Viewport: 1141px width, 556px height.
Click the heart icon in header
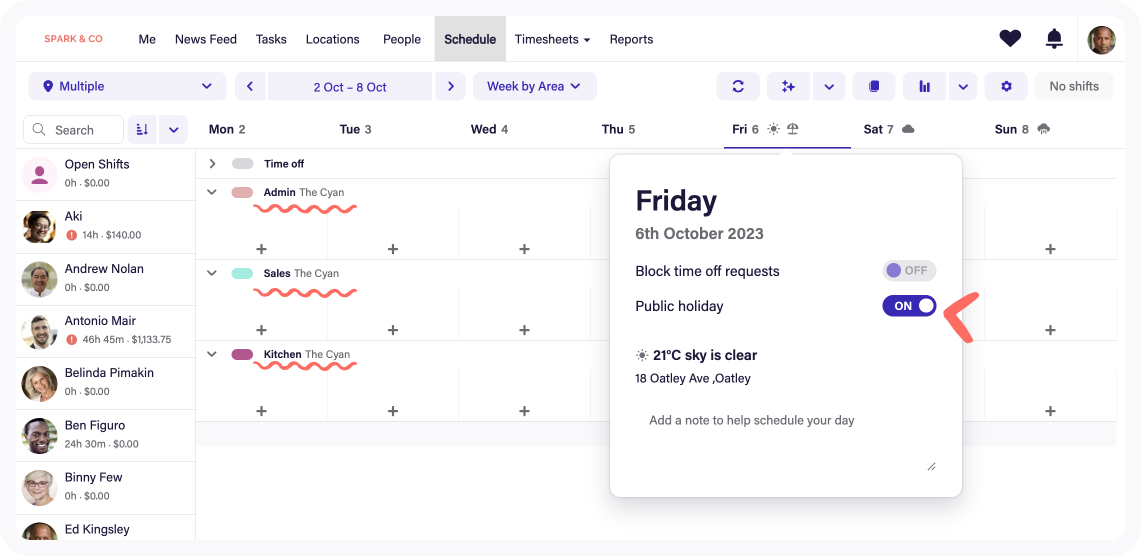coord(1010,39)
